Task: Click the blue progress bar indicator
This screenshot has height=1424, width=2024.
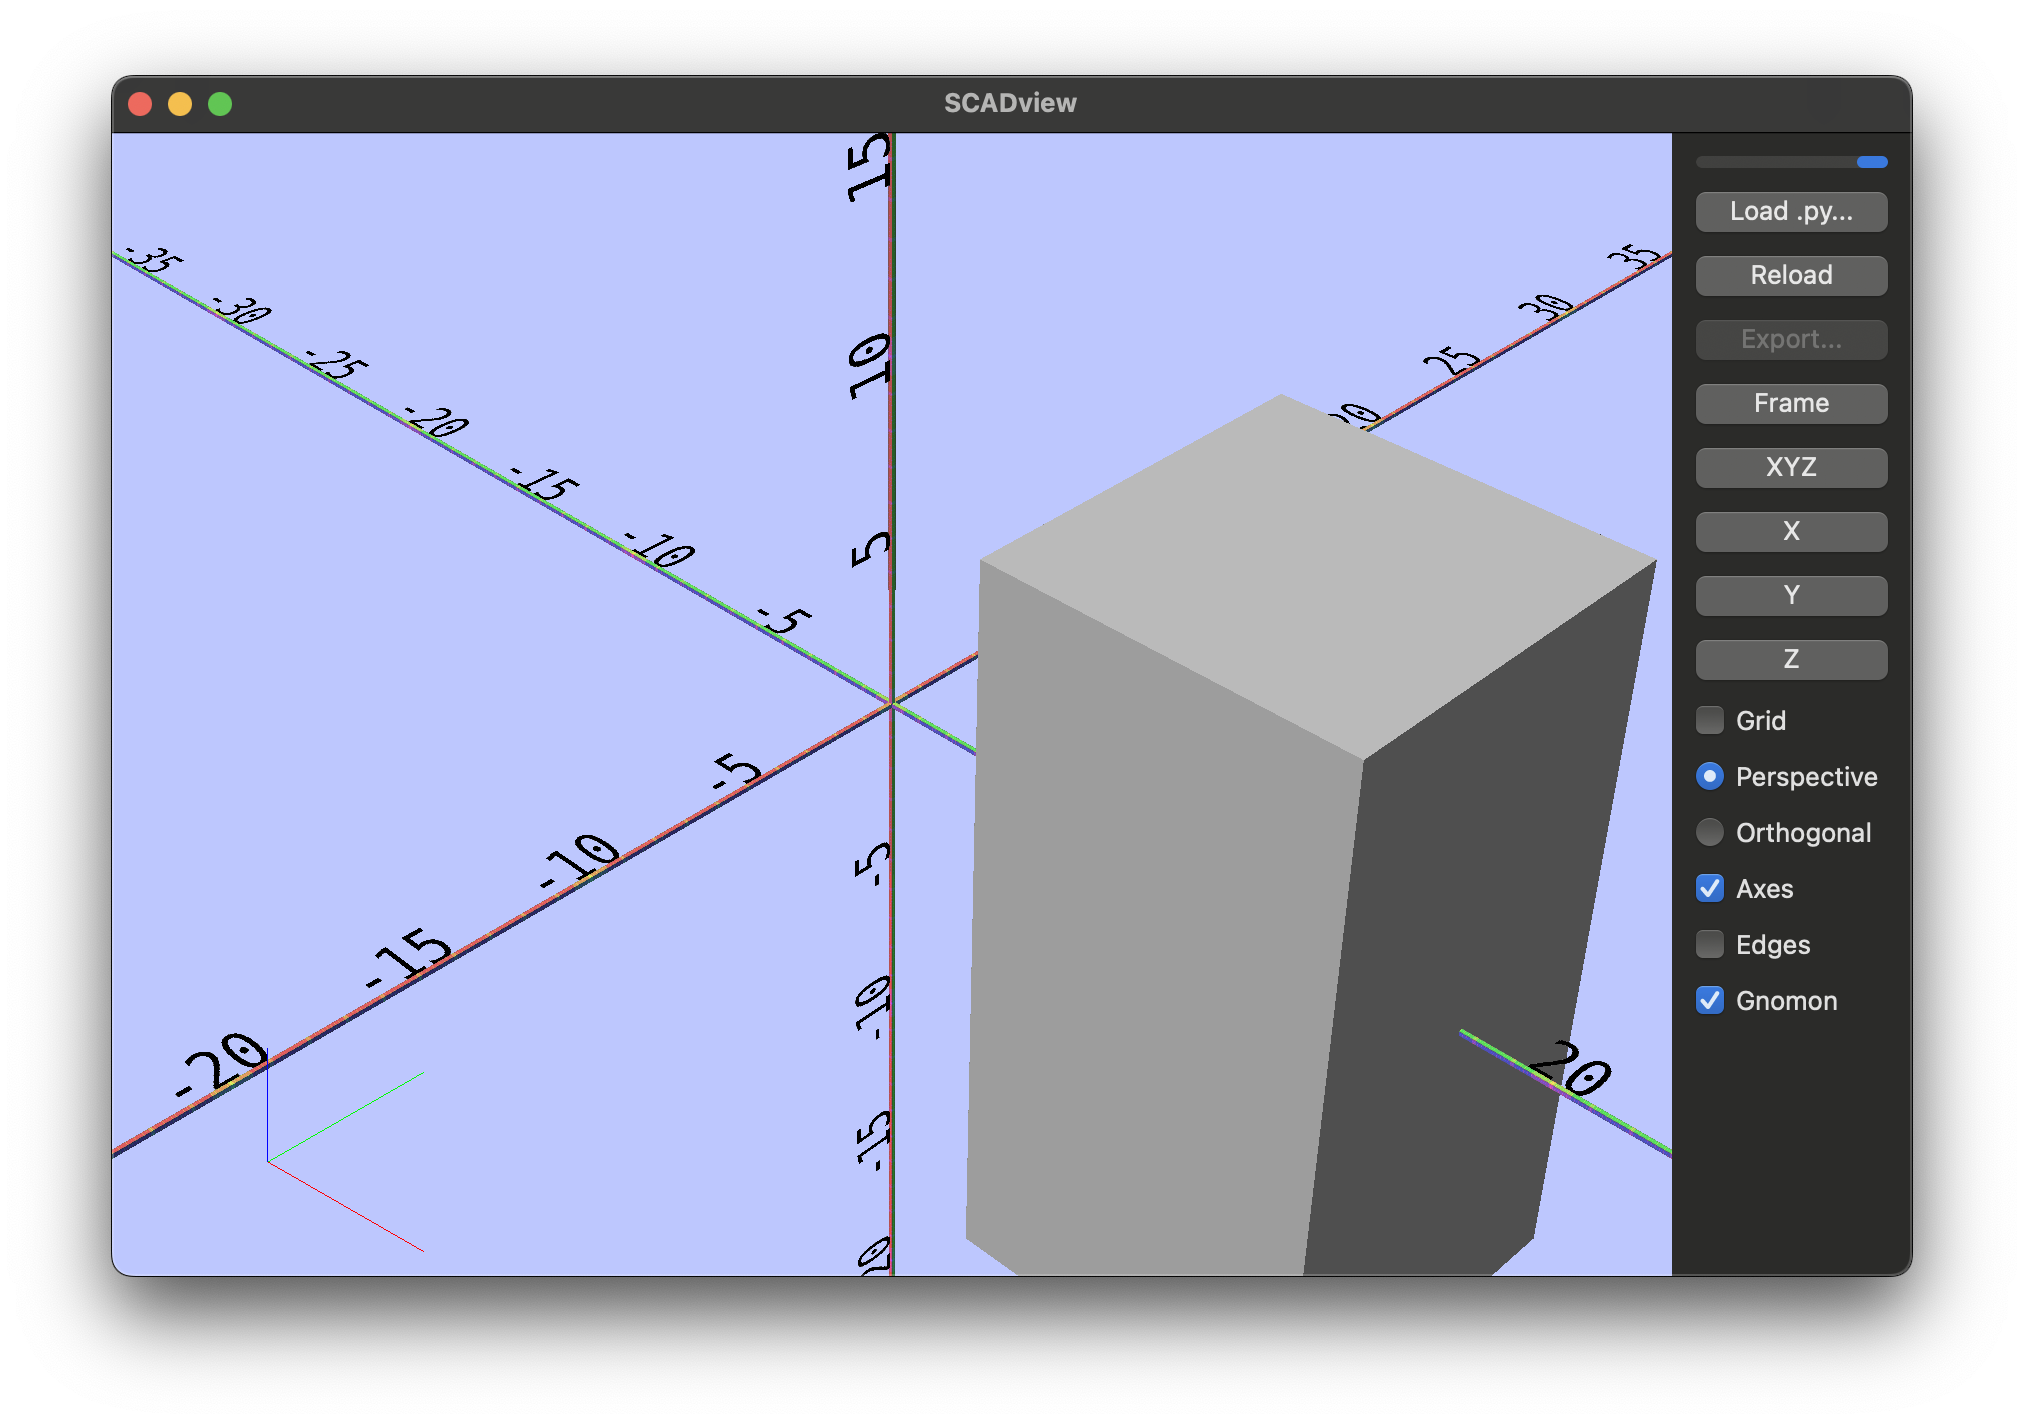Action: [x=1872, y=162]
